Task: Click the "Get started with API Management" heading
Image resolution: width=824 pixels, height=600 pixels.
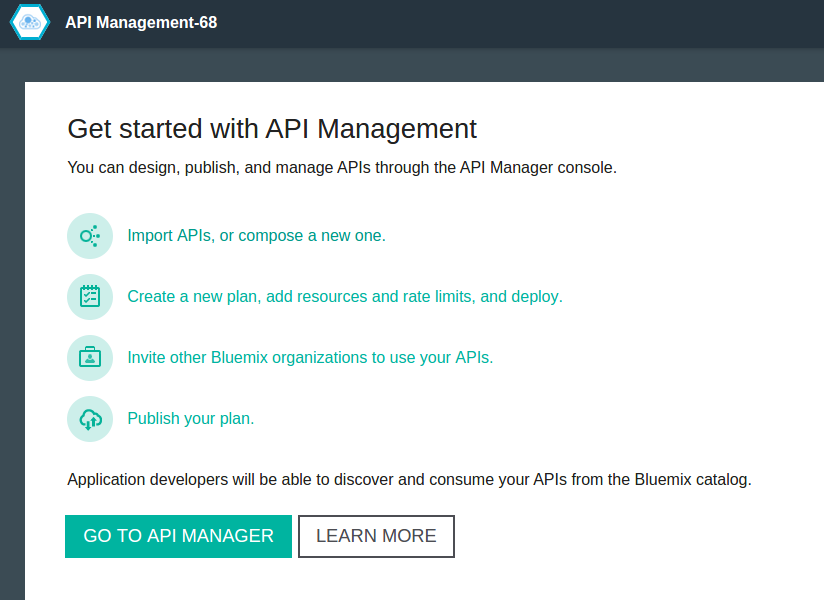Action: tap(271, 129)
